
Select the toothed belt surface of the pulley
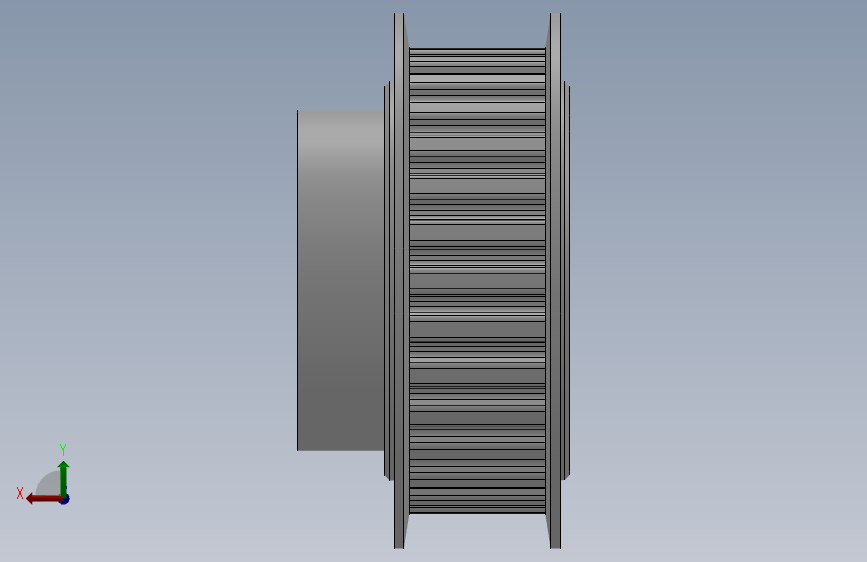click(478, 281)
